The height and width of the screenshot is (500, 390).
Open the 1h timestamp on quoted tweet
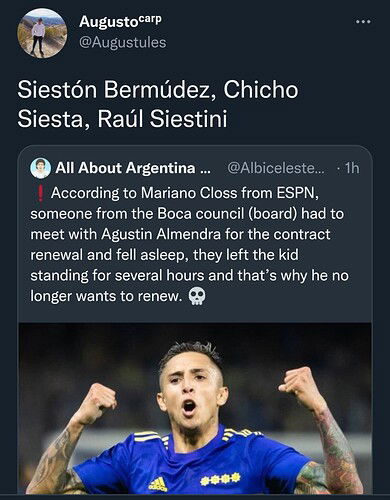pyautogui.click(x=352, y=168)
